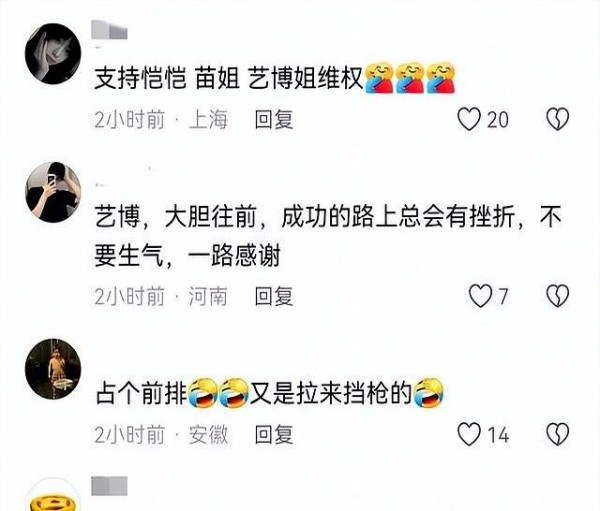
Task: Tap the broken heart on the Henan comment
Action: [557, 296]
